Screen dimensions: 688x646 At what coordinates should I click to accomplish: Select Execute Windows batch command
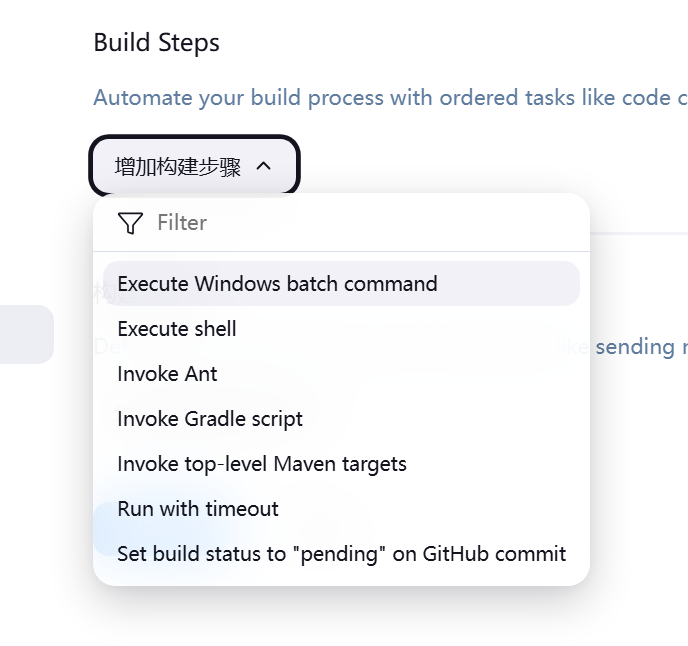click(341, 284)
